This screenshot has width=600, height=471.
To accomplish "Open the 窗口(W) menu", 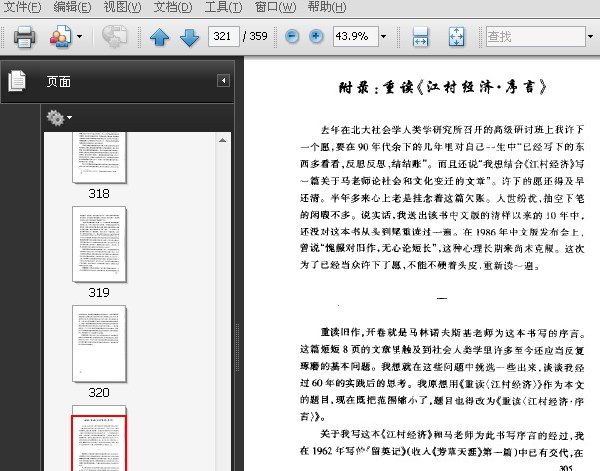I will pos(275,7).
